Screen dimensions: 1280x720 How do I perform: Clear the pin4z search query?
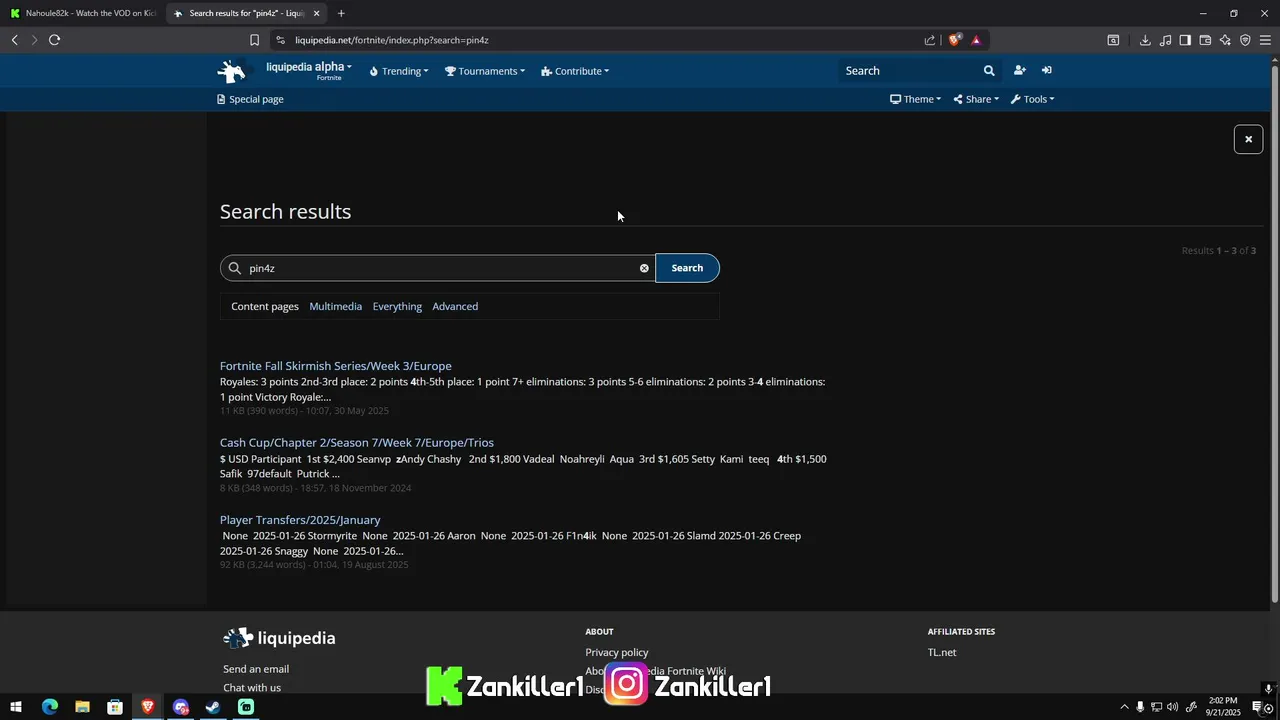coord(644,268)
